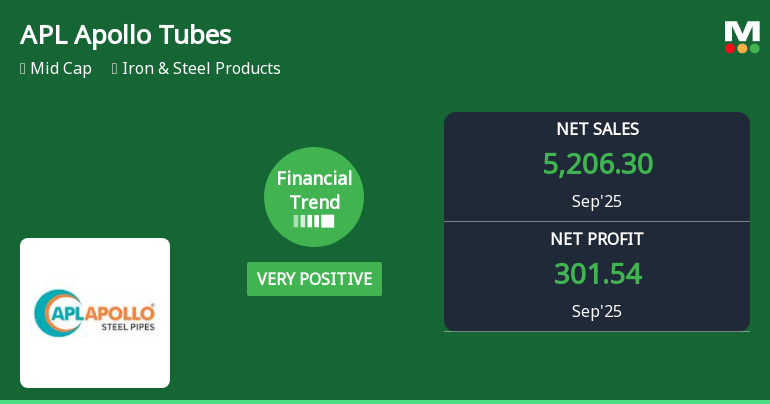
Task: Click the APL Apollo Steel Pipes logo
Action: coord(95,312)
